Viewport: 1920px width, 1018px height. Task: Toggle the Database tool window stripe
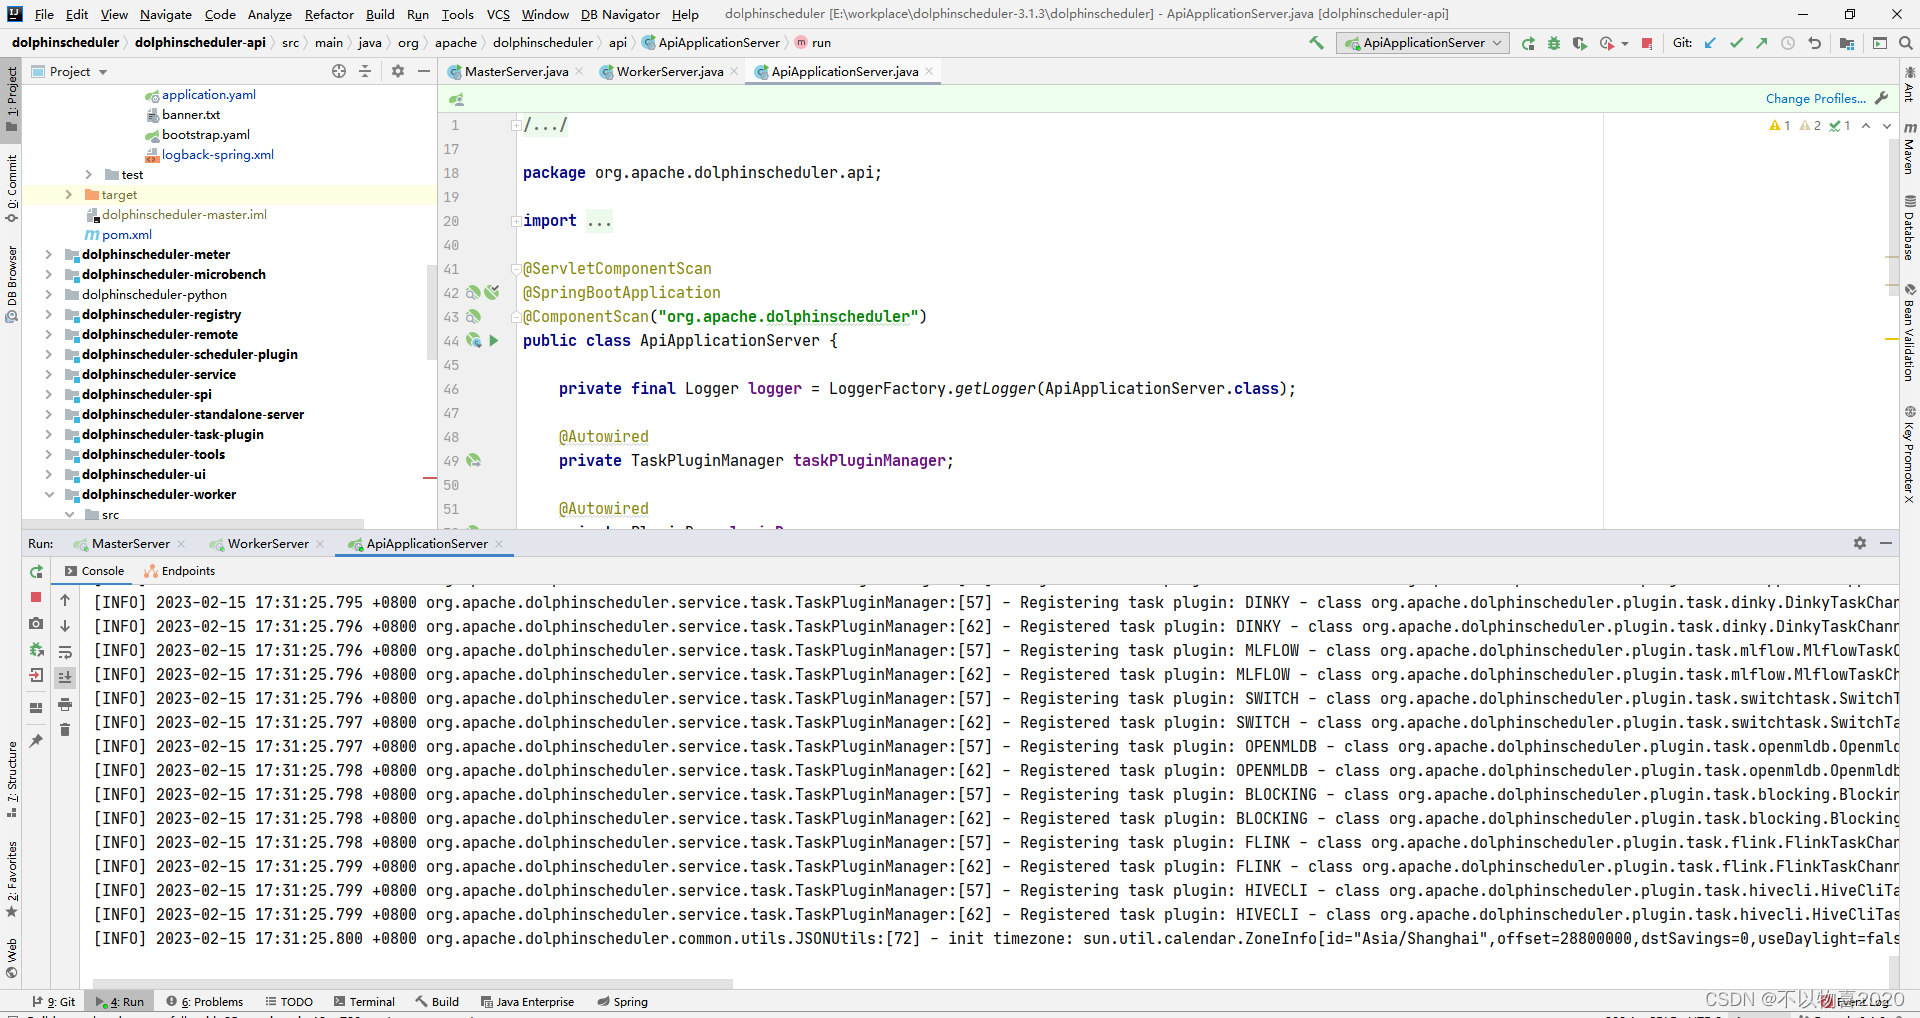(1909, 227)
